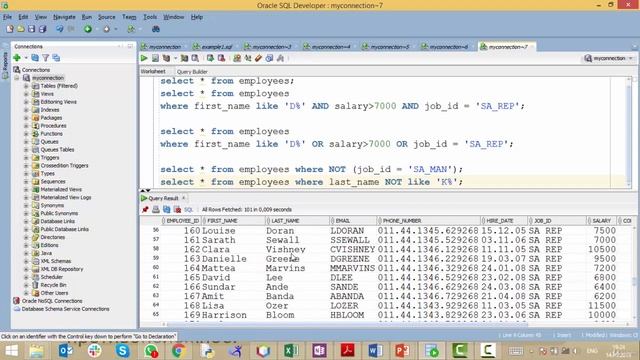The image size is (640, 360).
Task: Click the Undo arrow icon in main toolbar
Action: [x=60, y=29]
